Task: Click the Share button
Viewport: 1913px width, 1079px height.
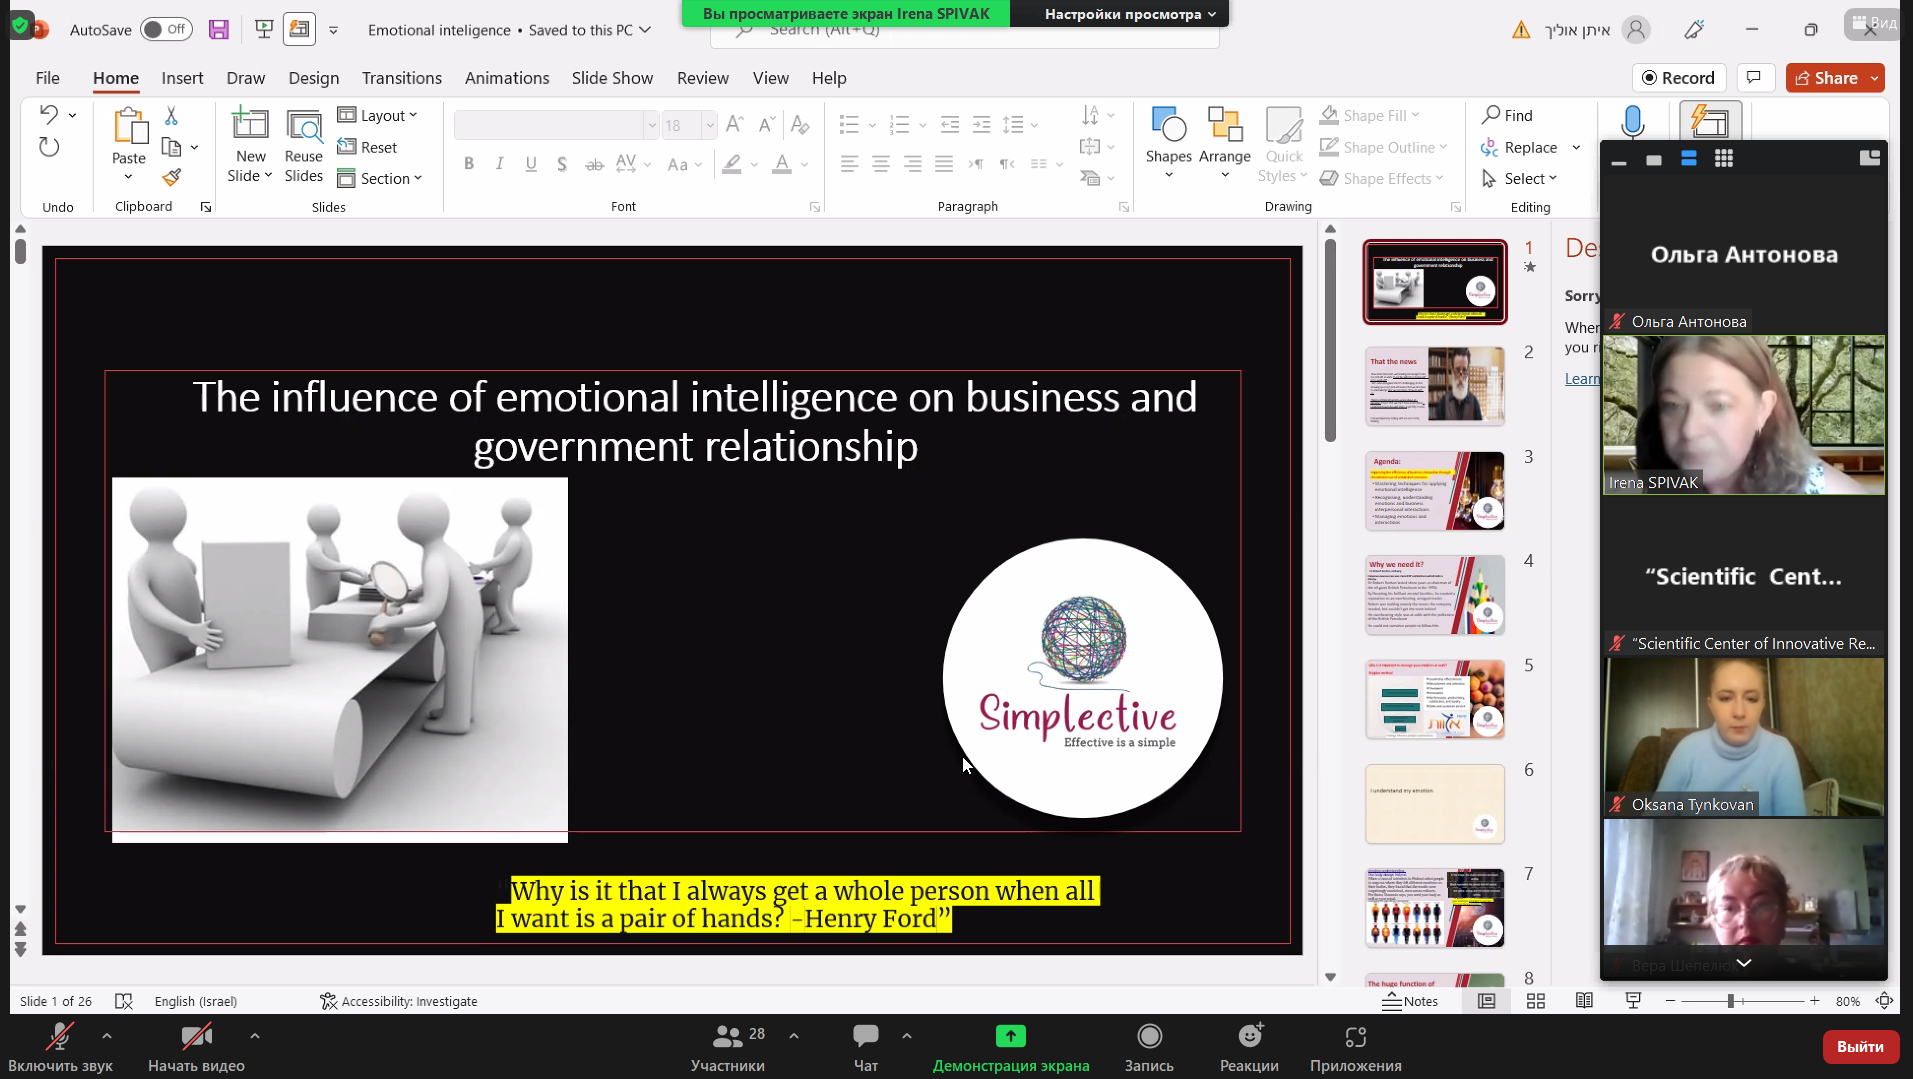Action: [x=1826, y=78]
